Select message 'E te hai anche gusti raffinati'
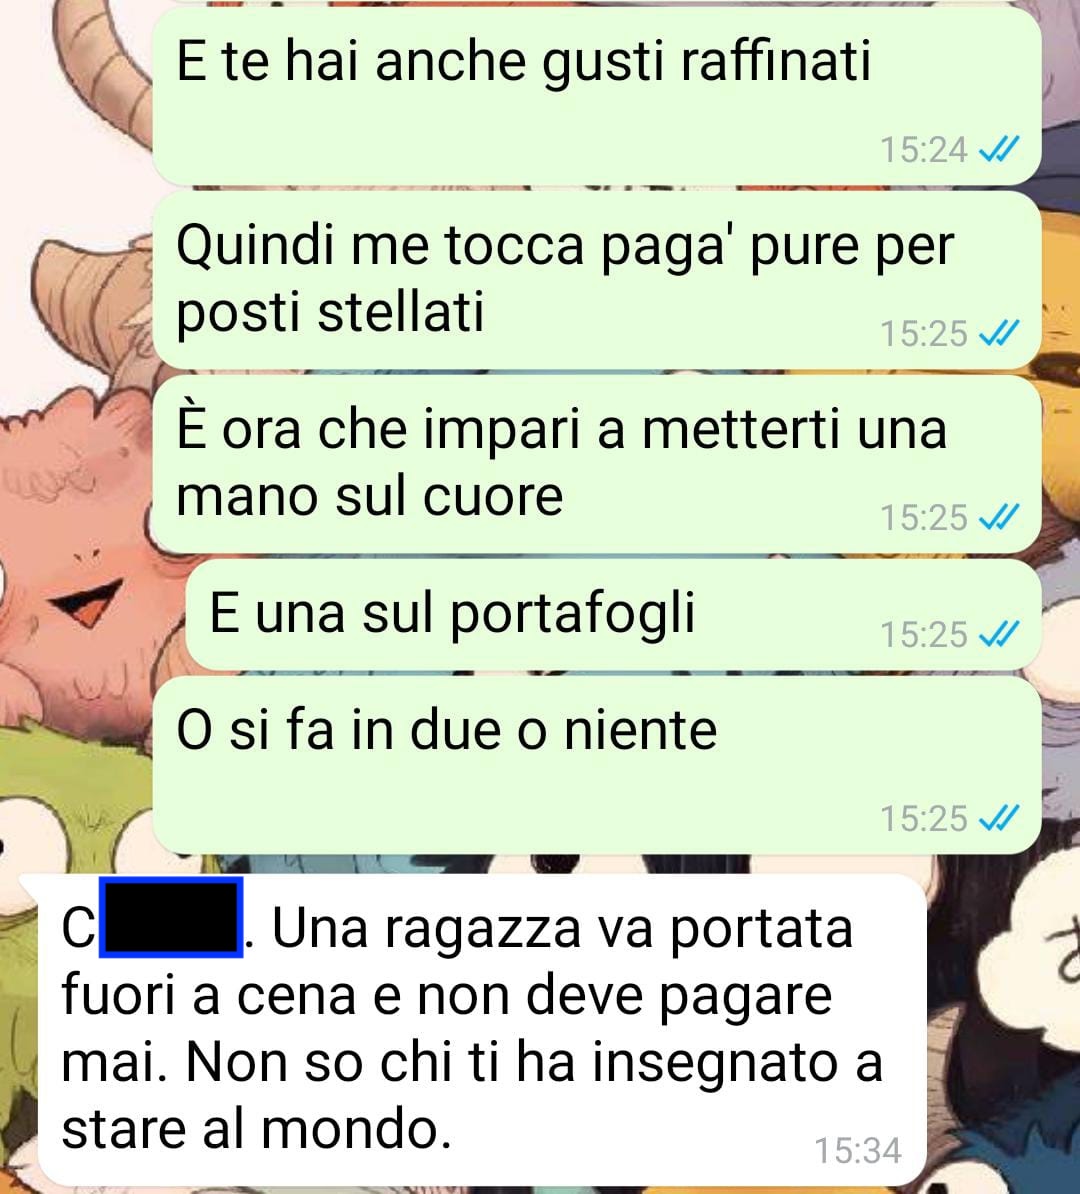The image size is (1080, 1194). point(597,96)
